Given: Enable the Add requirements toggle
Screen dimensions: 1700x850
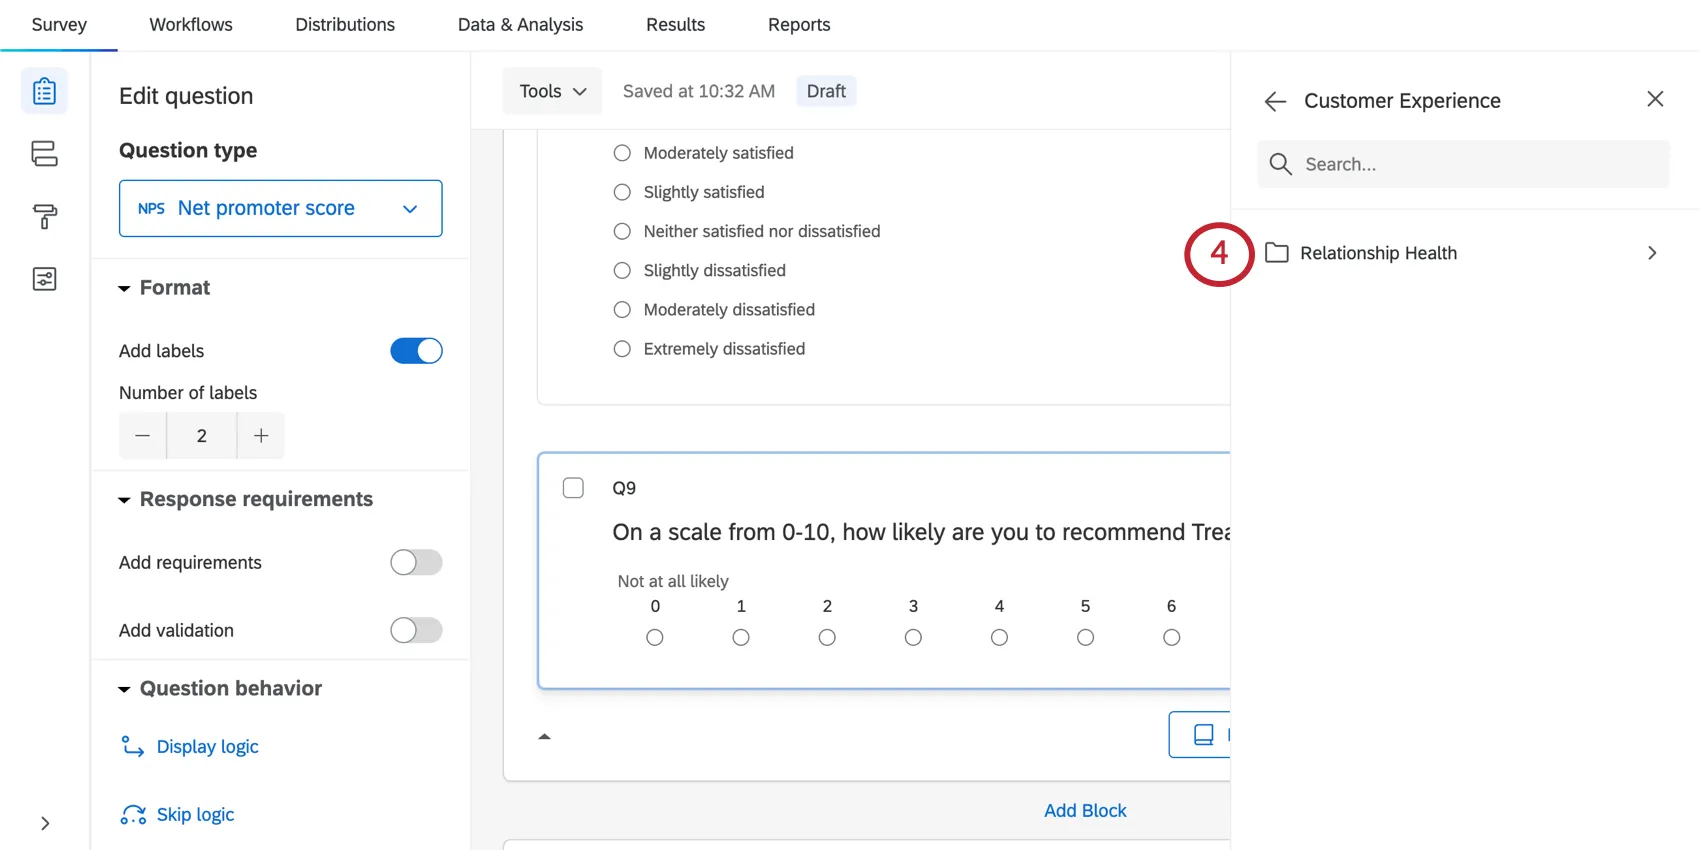Looking at the screenshot, I should (416, 563).
